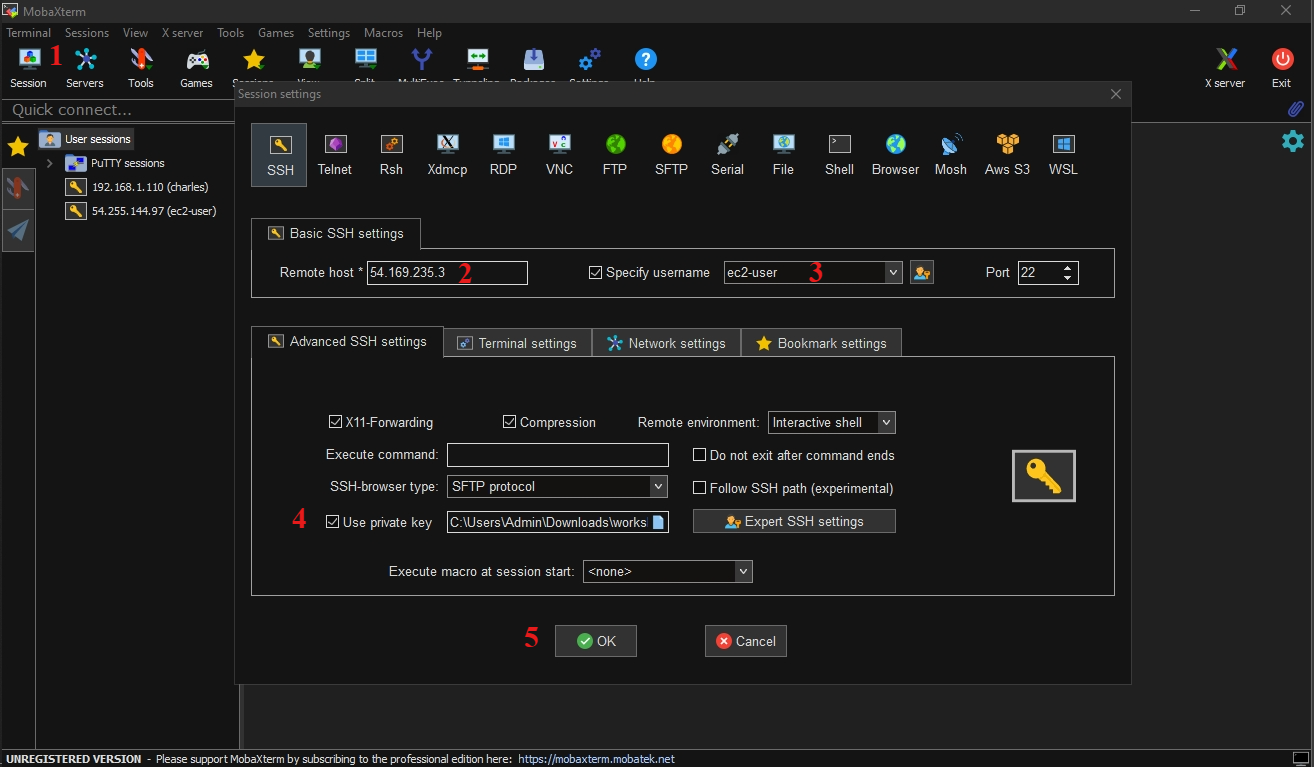Select the RDP session type
The width and height of the screenshot is (1314, 767).
tap(503, 154)
